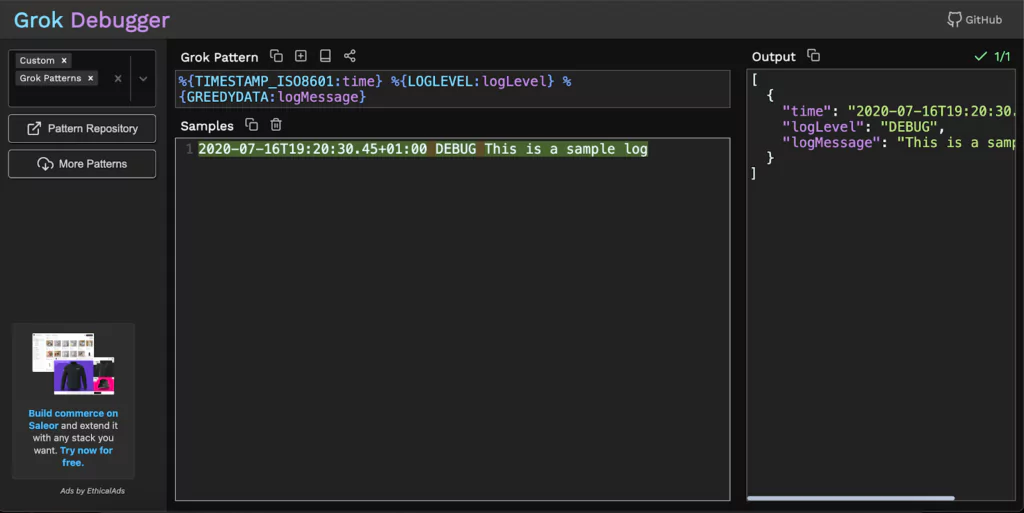Click line number 1 in Samples gutter

click(189, 149)
